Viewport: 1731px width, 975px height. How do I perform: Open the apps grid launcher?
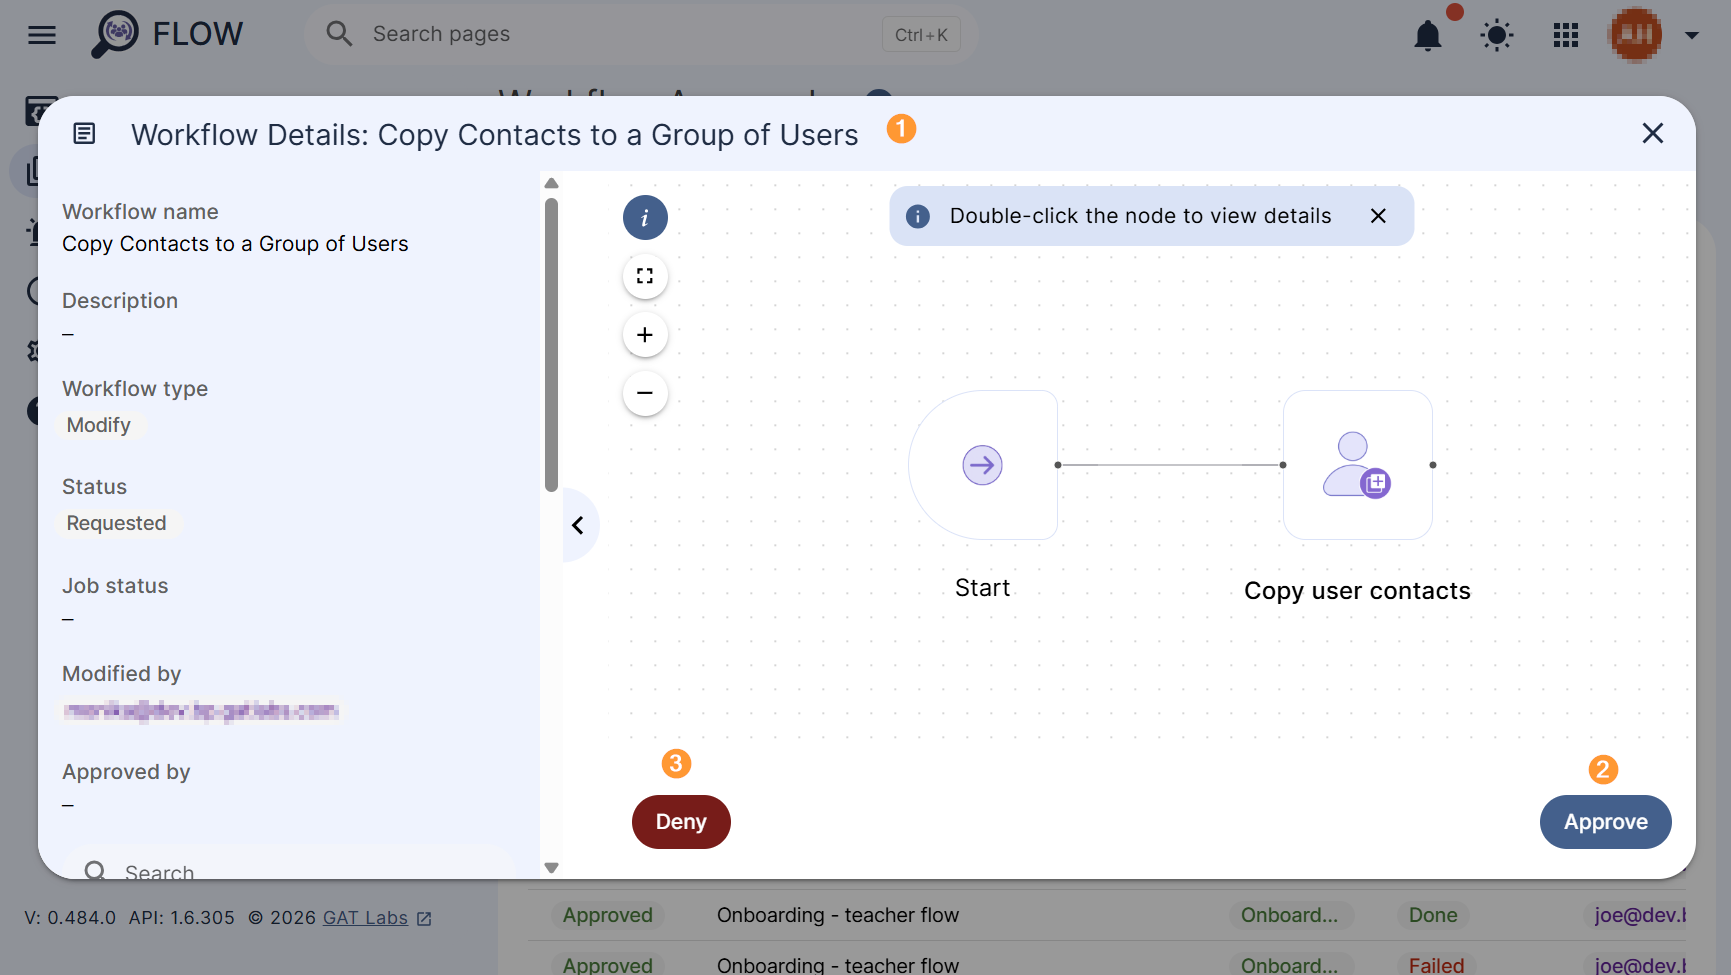pyautogui.click(x=1566, y=36)
